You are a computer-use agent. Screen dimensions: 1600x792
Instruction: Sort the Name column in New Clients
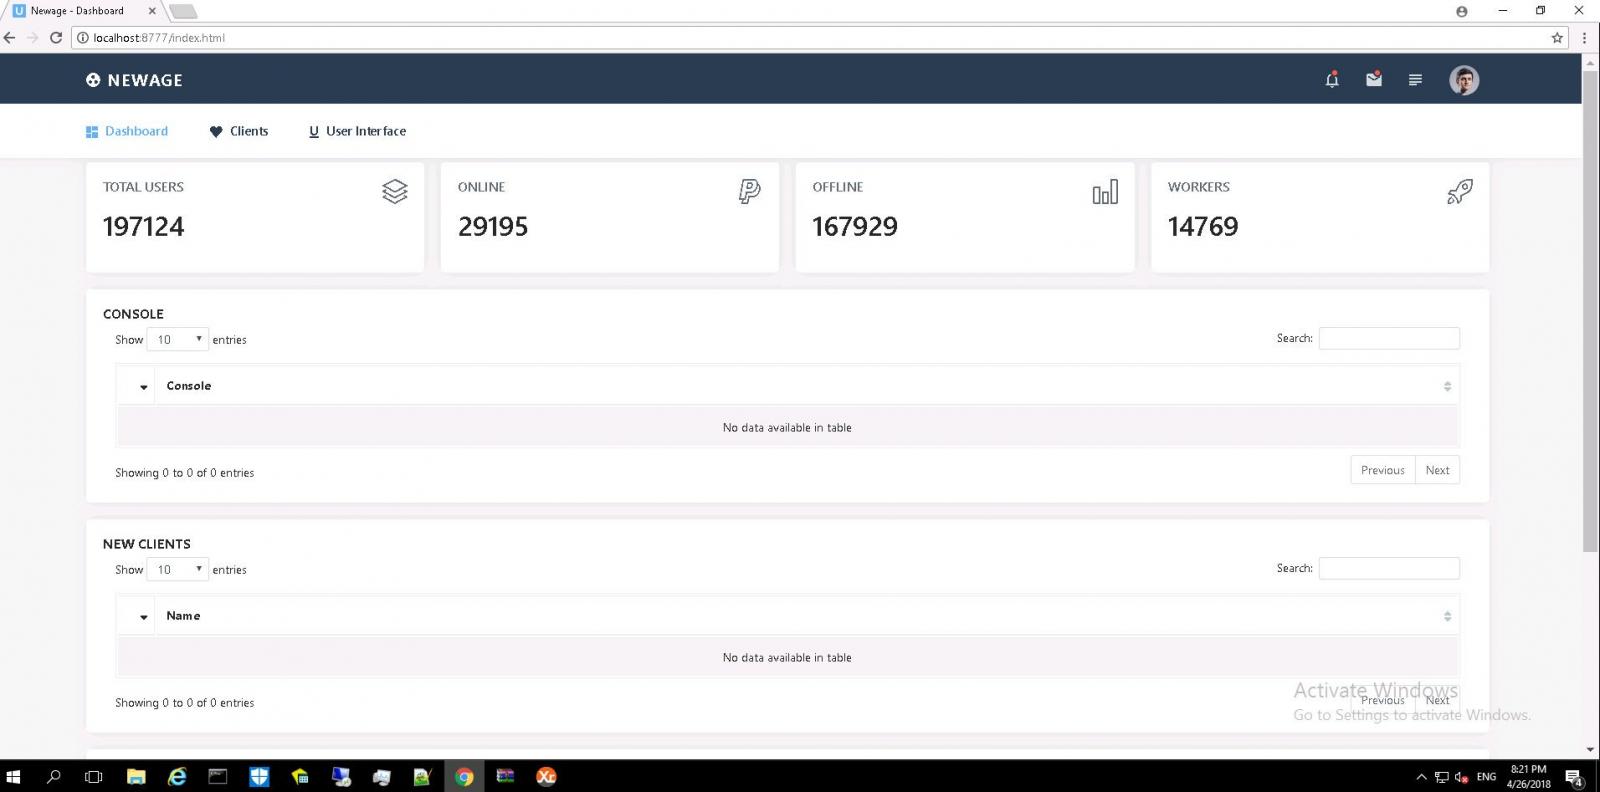point(183,616)
